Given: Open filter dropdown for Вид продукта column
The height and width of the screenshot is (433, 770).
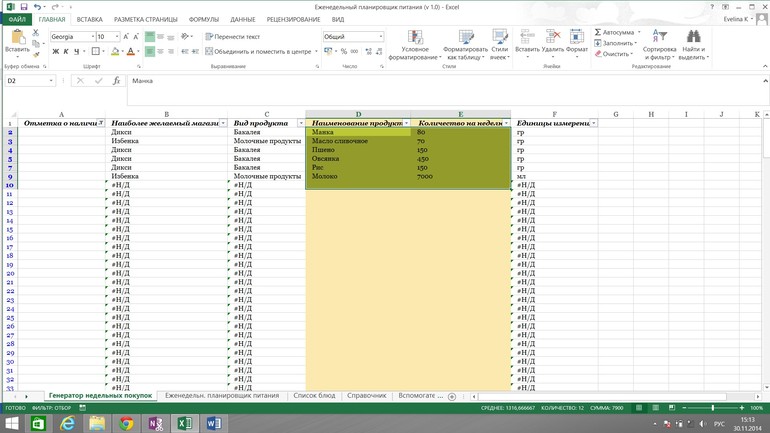Looking at the screenshot, I should pyautogui.click(x=300, y=123).
